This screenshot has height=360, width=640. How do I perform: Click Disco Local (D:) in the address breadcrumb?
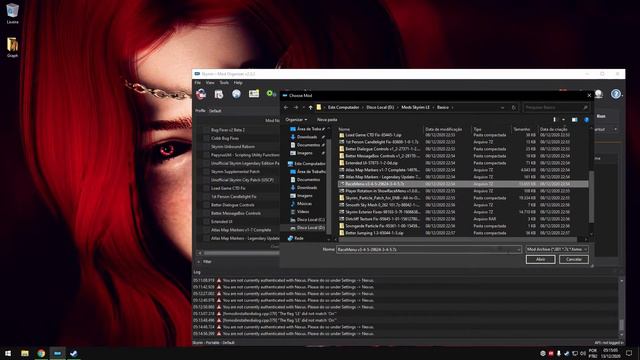coord(380,107)
